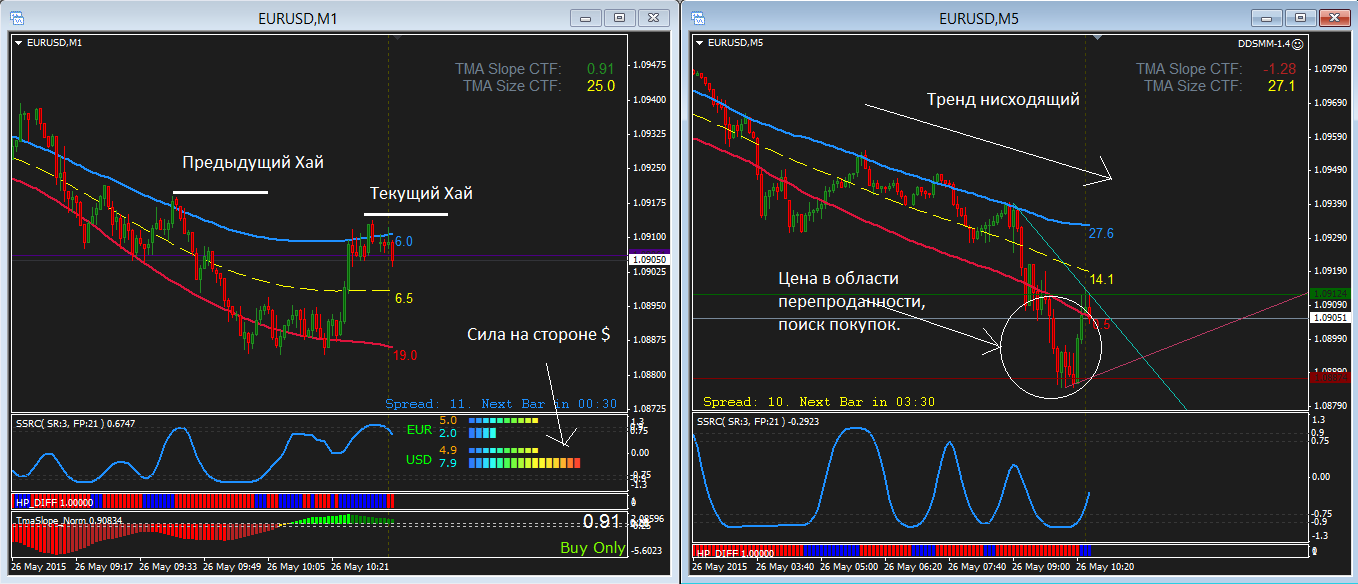Restore the EURUSD,M5 chart window

point(1299,17)
